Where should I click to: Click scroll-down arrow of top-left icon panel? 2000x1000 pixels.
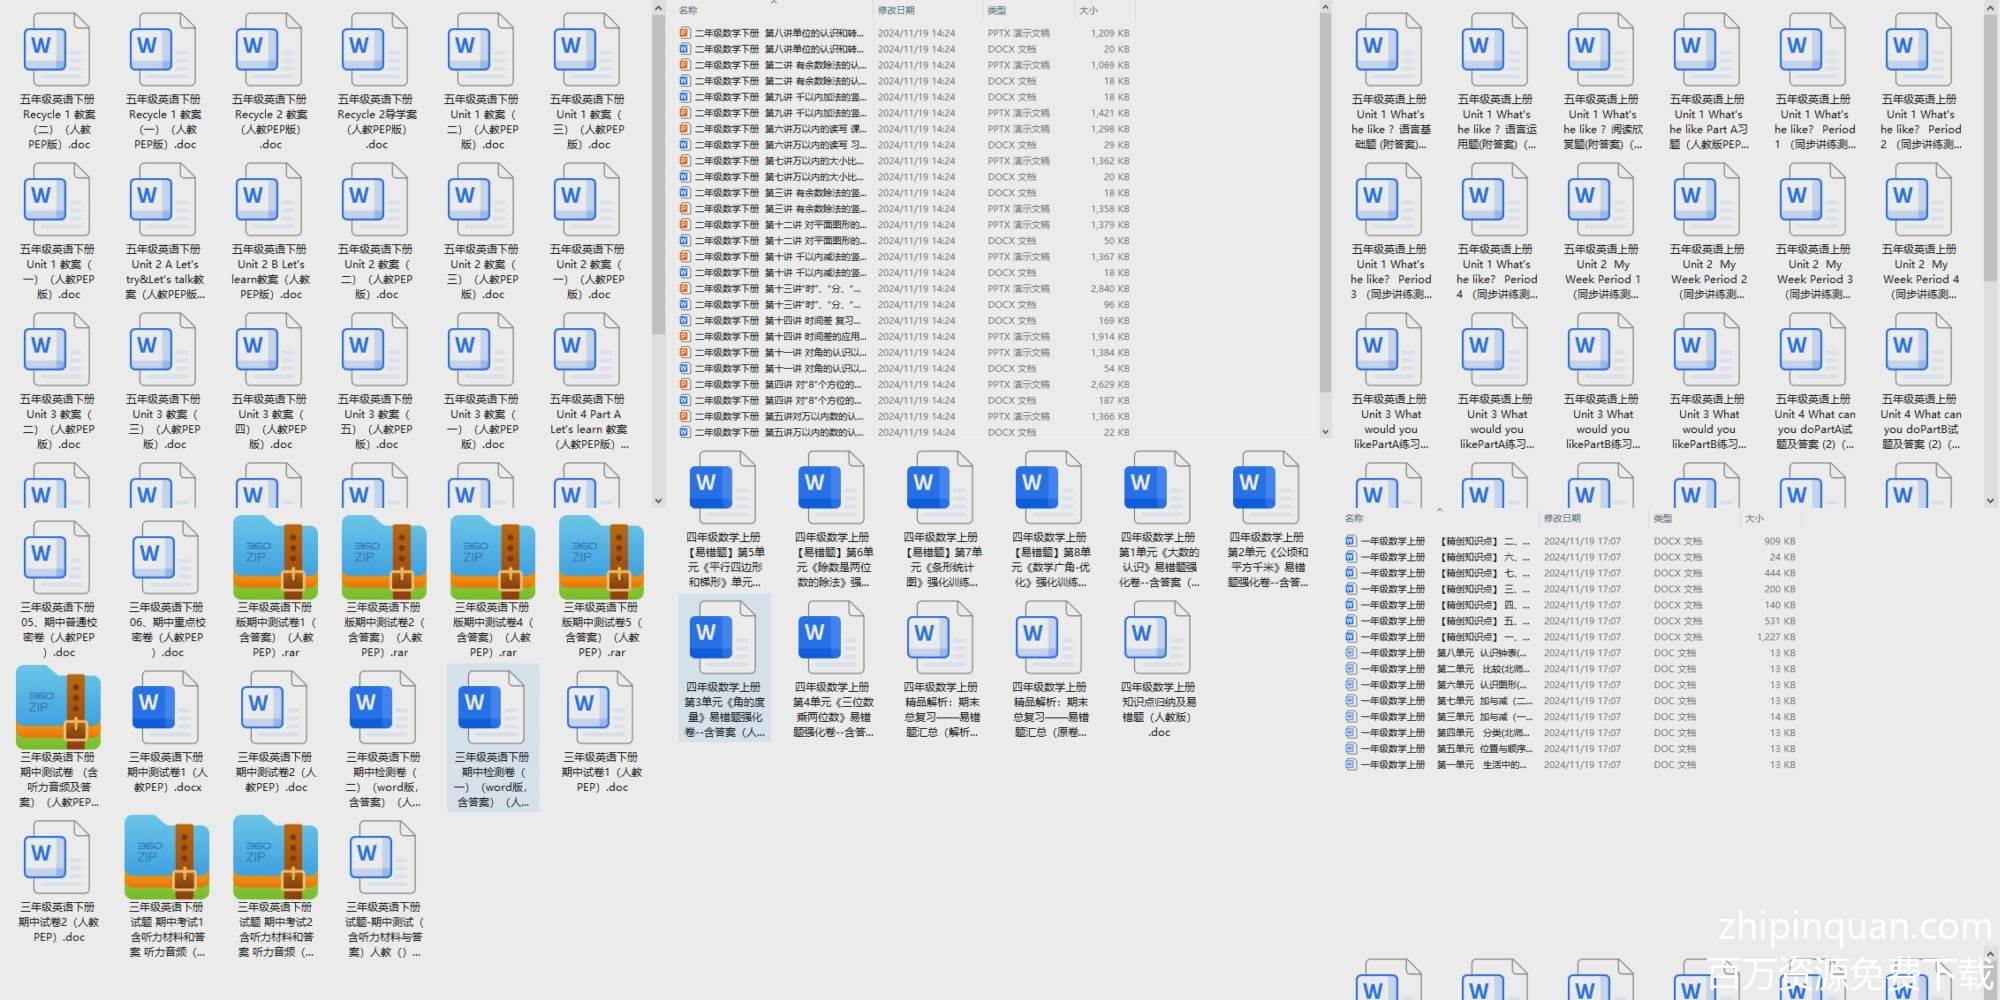658,500
